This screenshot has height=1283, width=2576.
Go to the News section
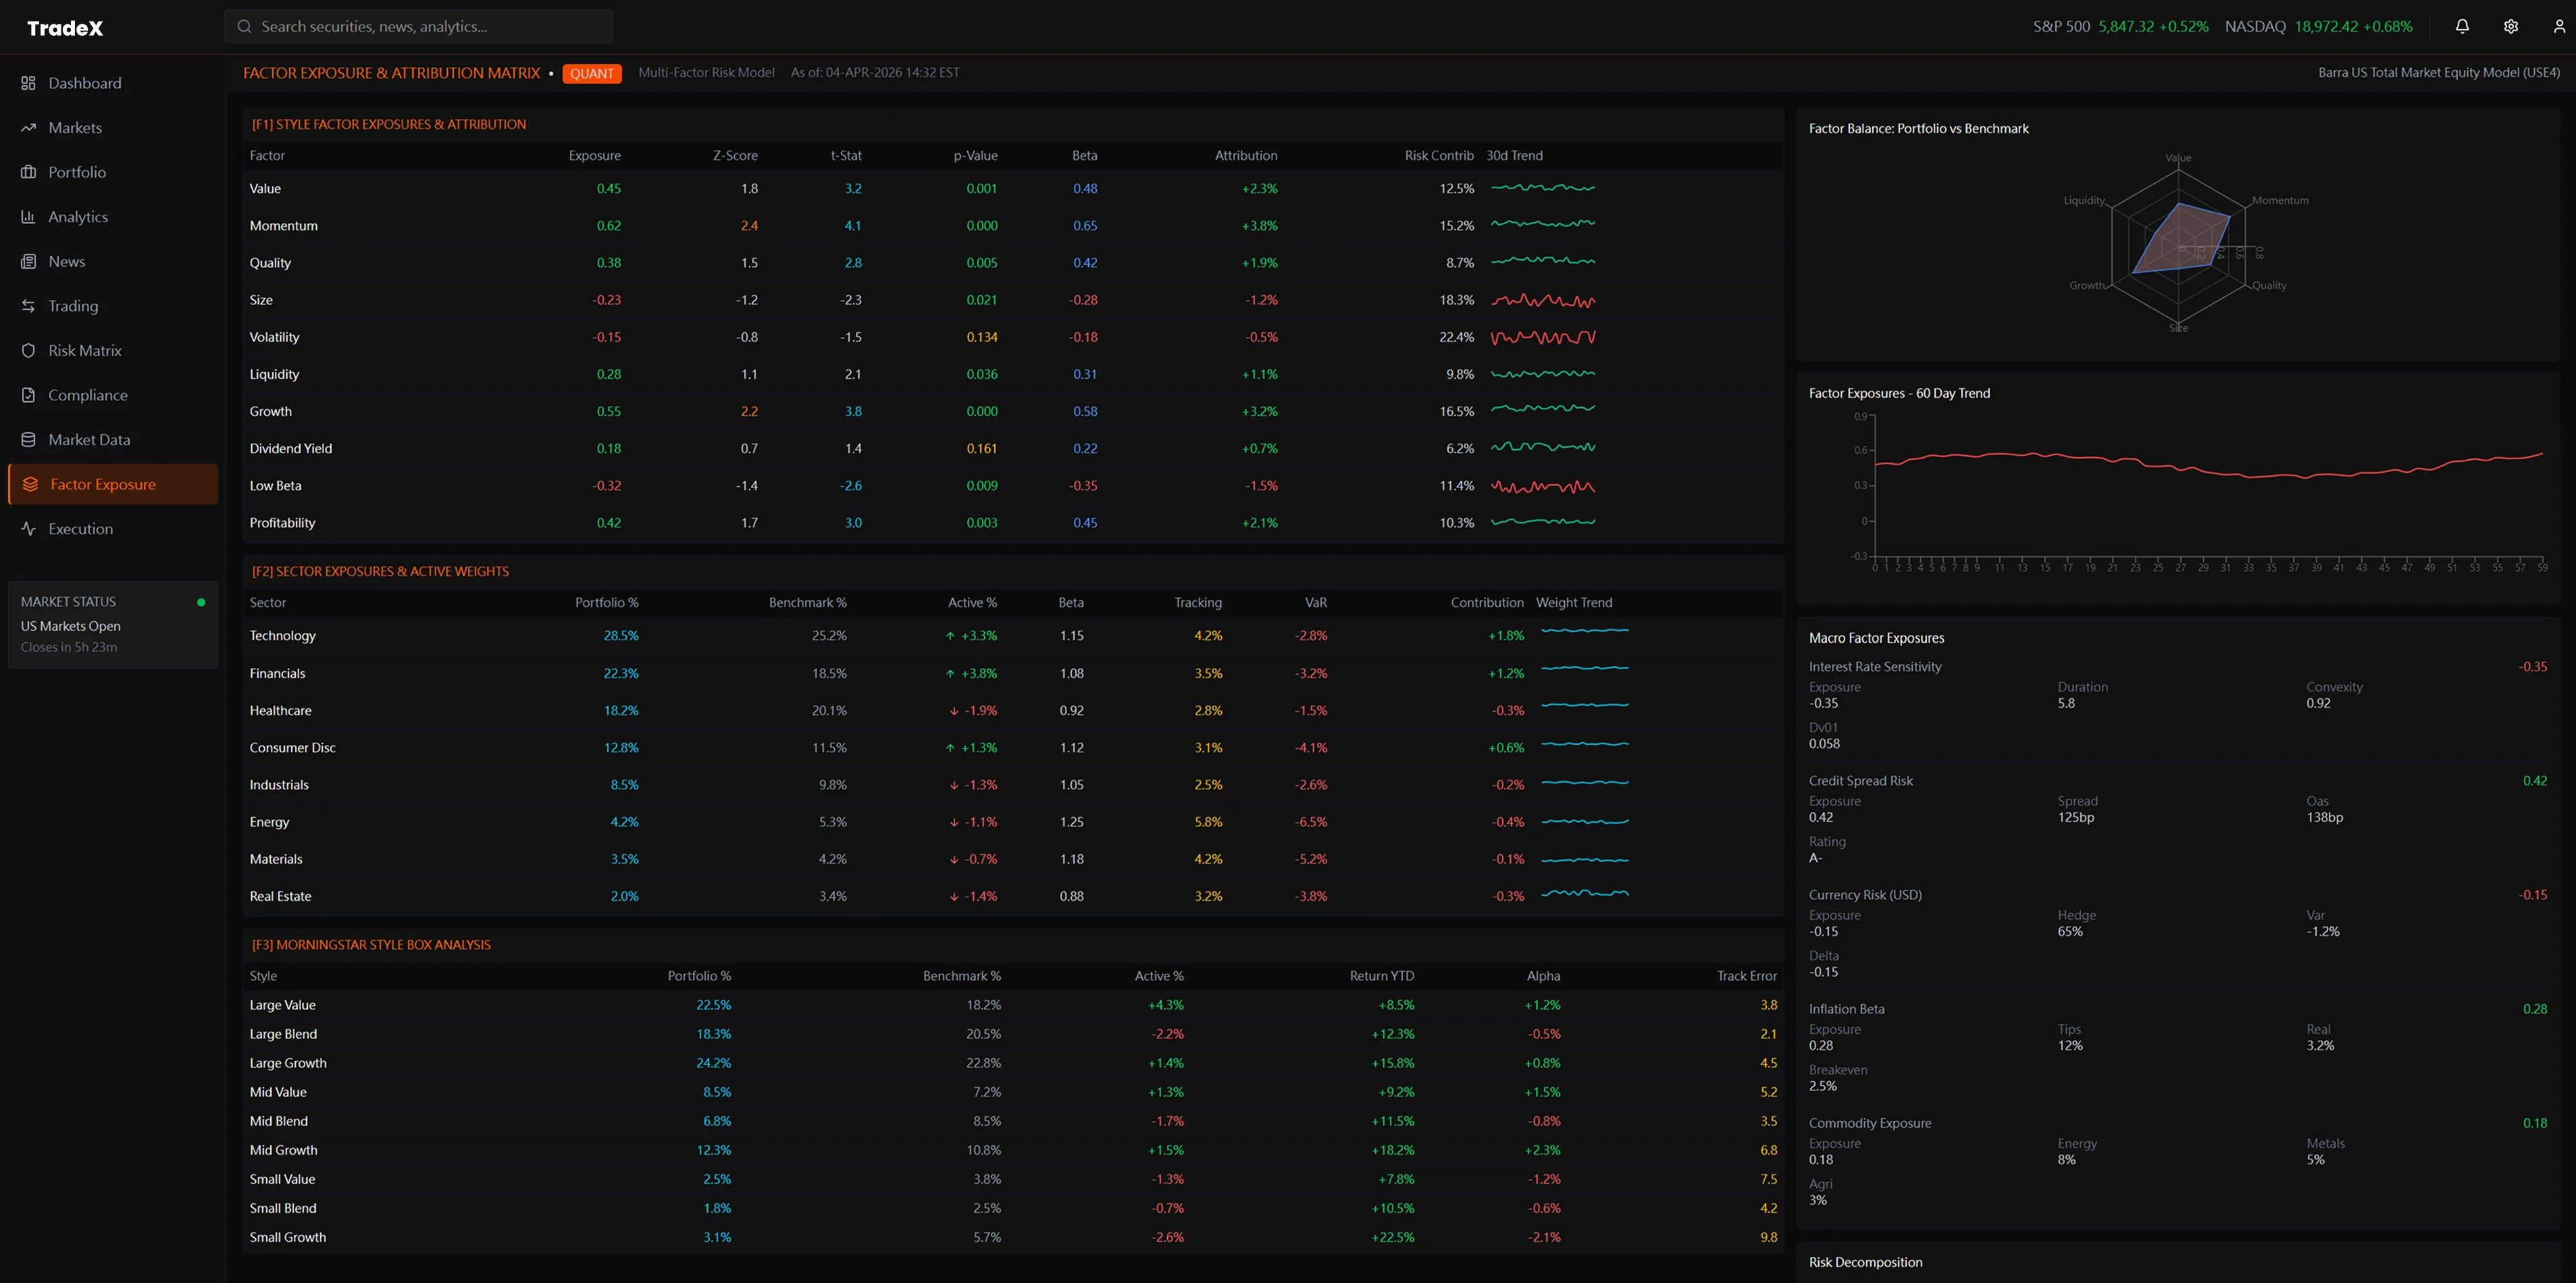(x=66, y=262)
